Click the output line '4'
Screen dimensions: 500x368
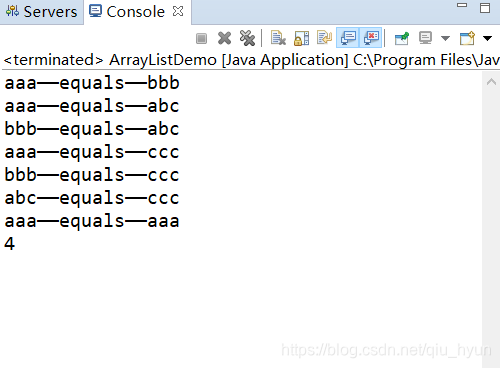pyautogui.click(x=10, y=244)
